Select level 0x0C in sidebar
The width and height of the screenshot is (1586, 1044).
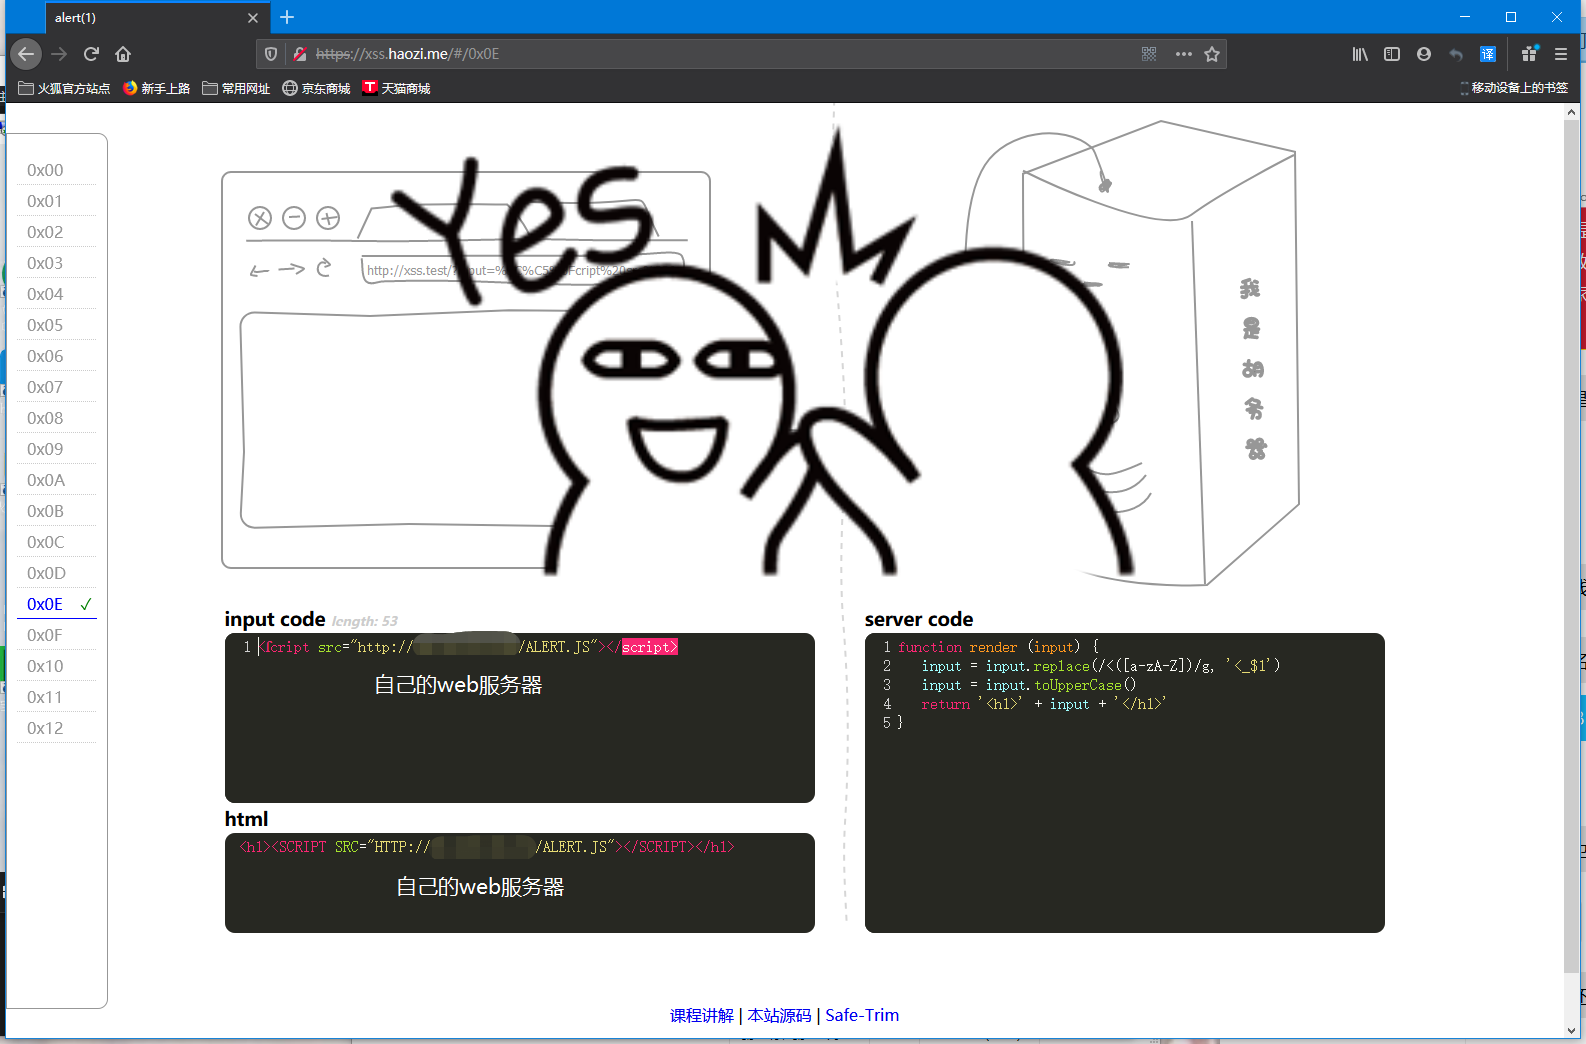pyautogui.click(x=57, y=542)
